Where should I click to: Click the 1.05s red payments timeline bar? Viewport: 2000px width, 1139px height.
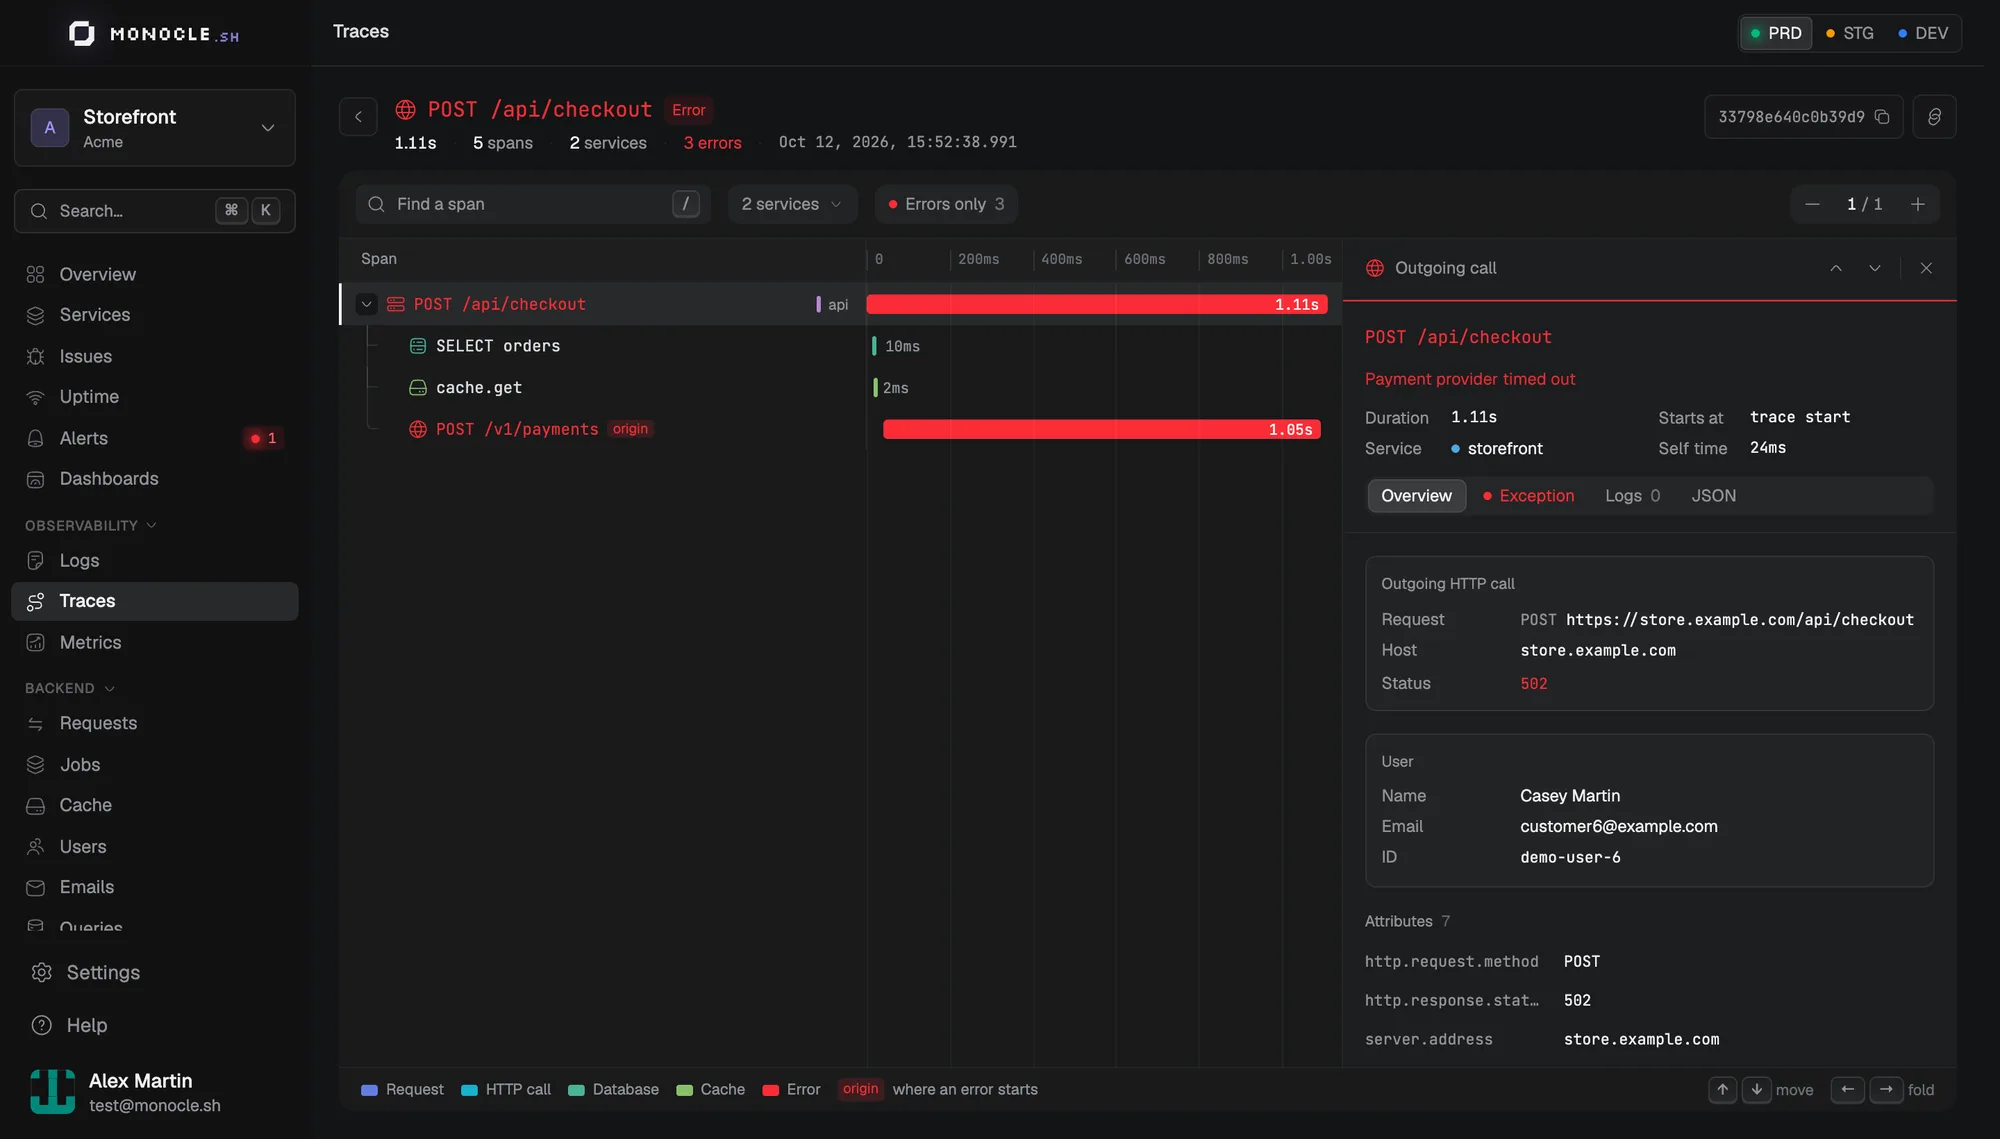[x=1102, y=429]
